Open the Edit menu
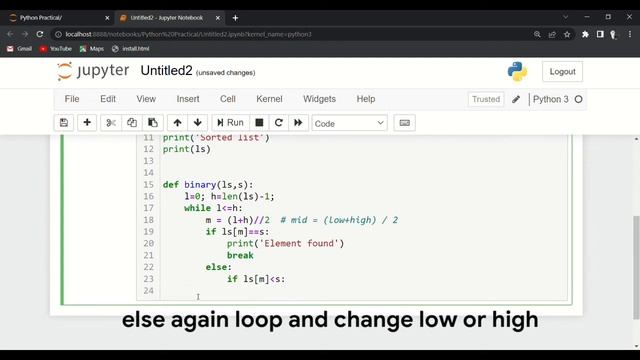This screenshot has width=640, height=360. (108, 99)
